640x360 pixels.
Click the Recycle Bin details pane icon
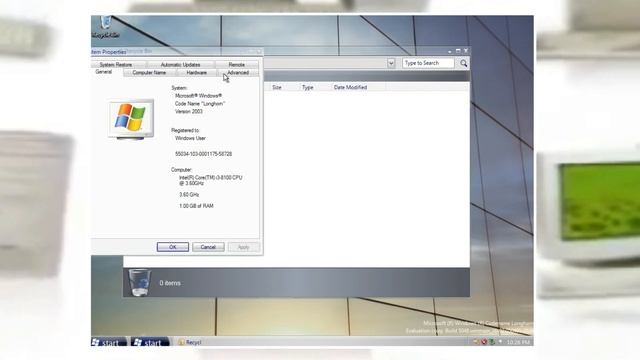[x=139, y=282]
